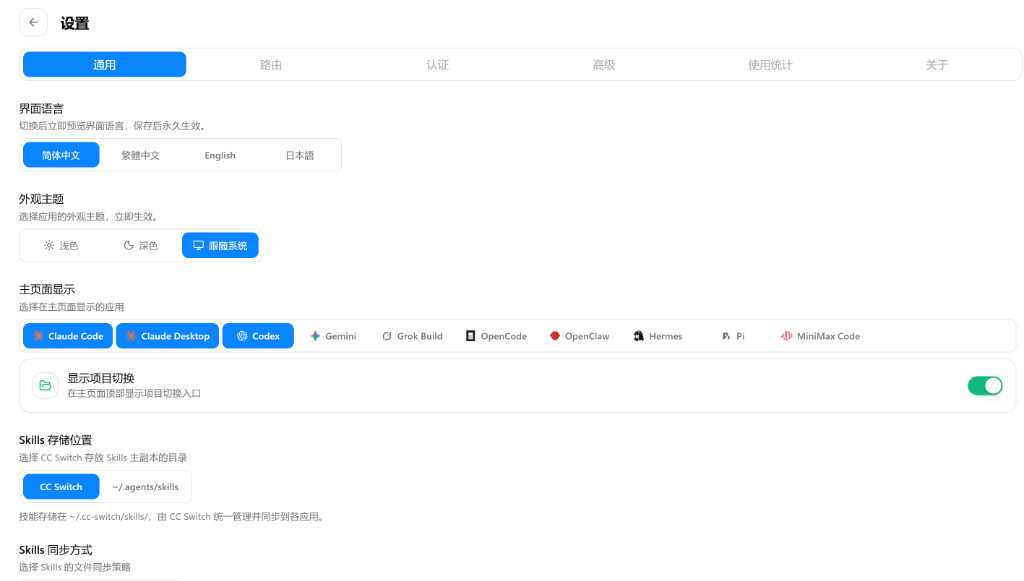1024x581 pixels.
Task: Click the 界面语言 heading
Action: point(41,108)
